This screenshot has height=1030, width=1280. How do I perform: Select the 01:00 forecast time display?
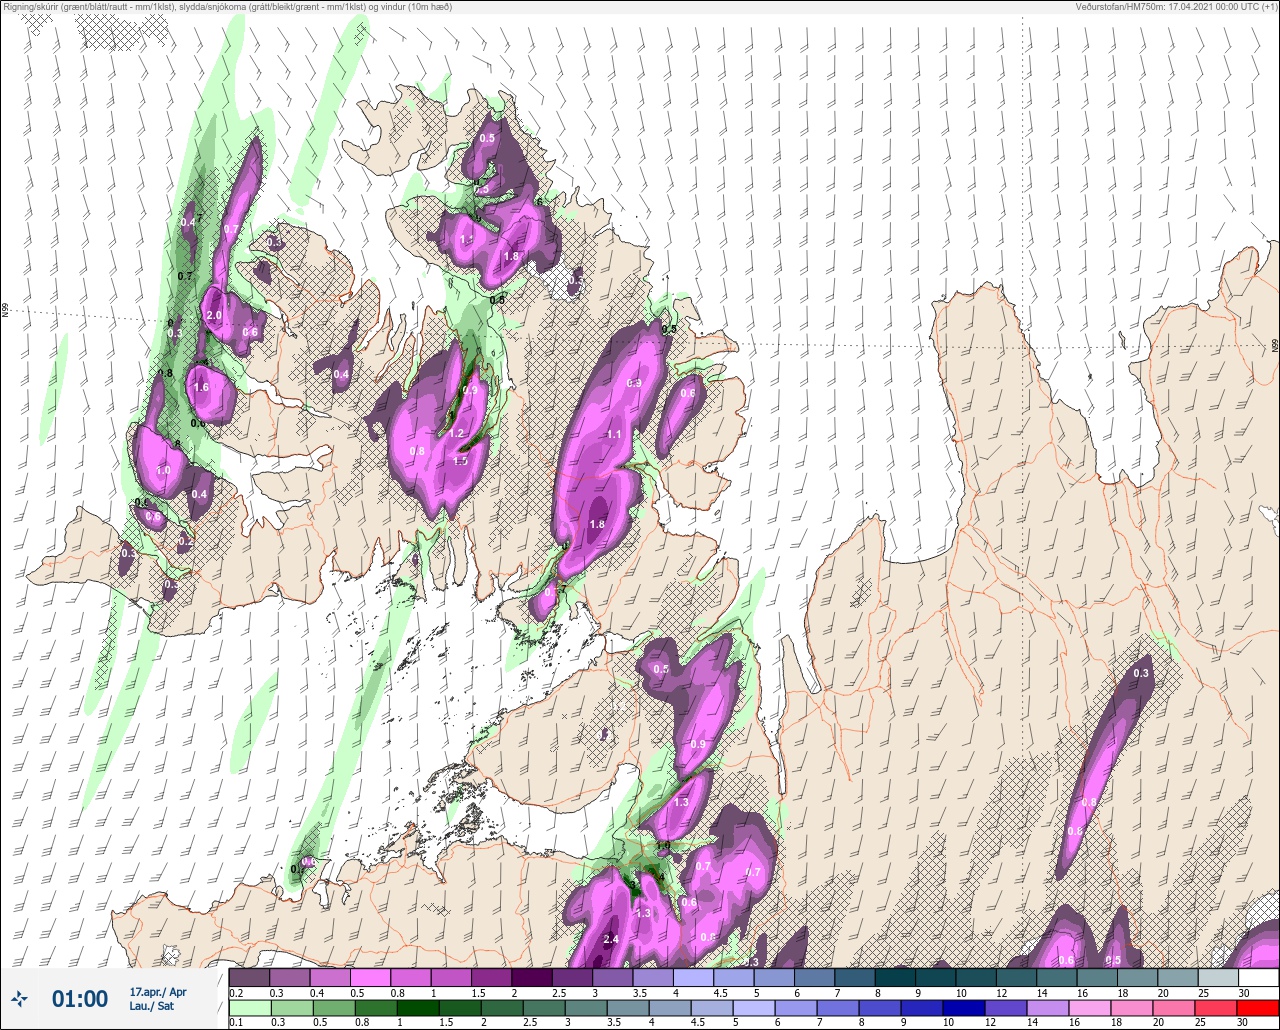tap(80, 999)
